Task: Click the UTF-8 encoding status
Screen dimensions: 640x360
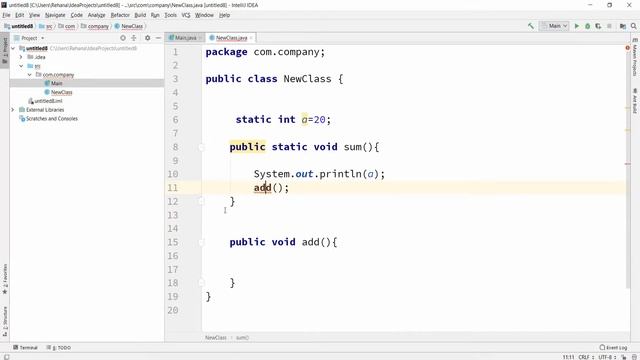Action: [607, 357]
